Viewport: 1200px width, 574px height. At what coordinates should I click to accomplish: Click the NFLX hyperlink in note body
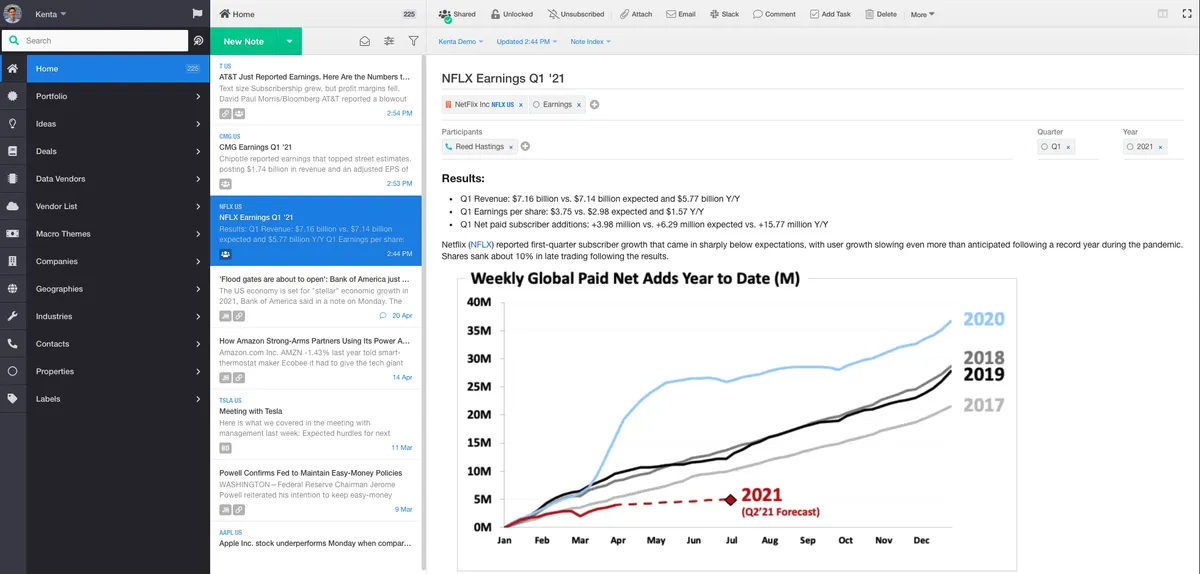pyautogui.click(x=482, y=244)
